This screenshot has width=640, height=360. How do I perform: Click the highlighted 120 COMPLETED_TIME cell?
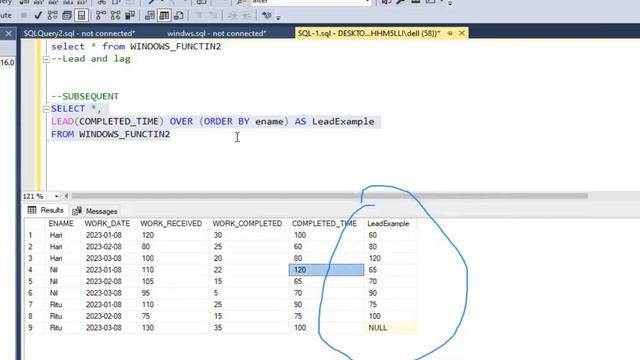tap(326, 270)
